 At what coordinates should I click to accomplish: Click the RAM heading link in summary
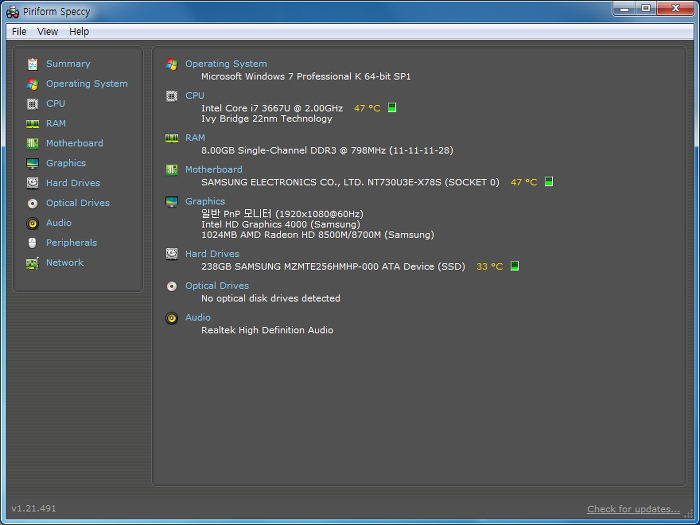click(195, 138)
